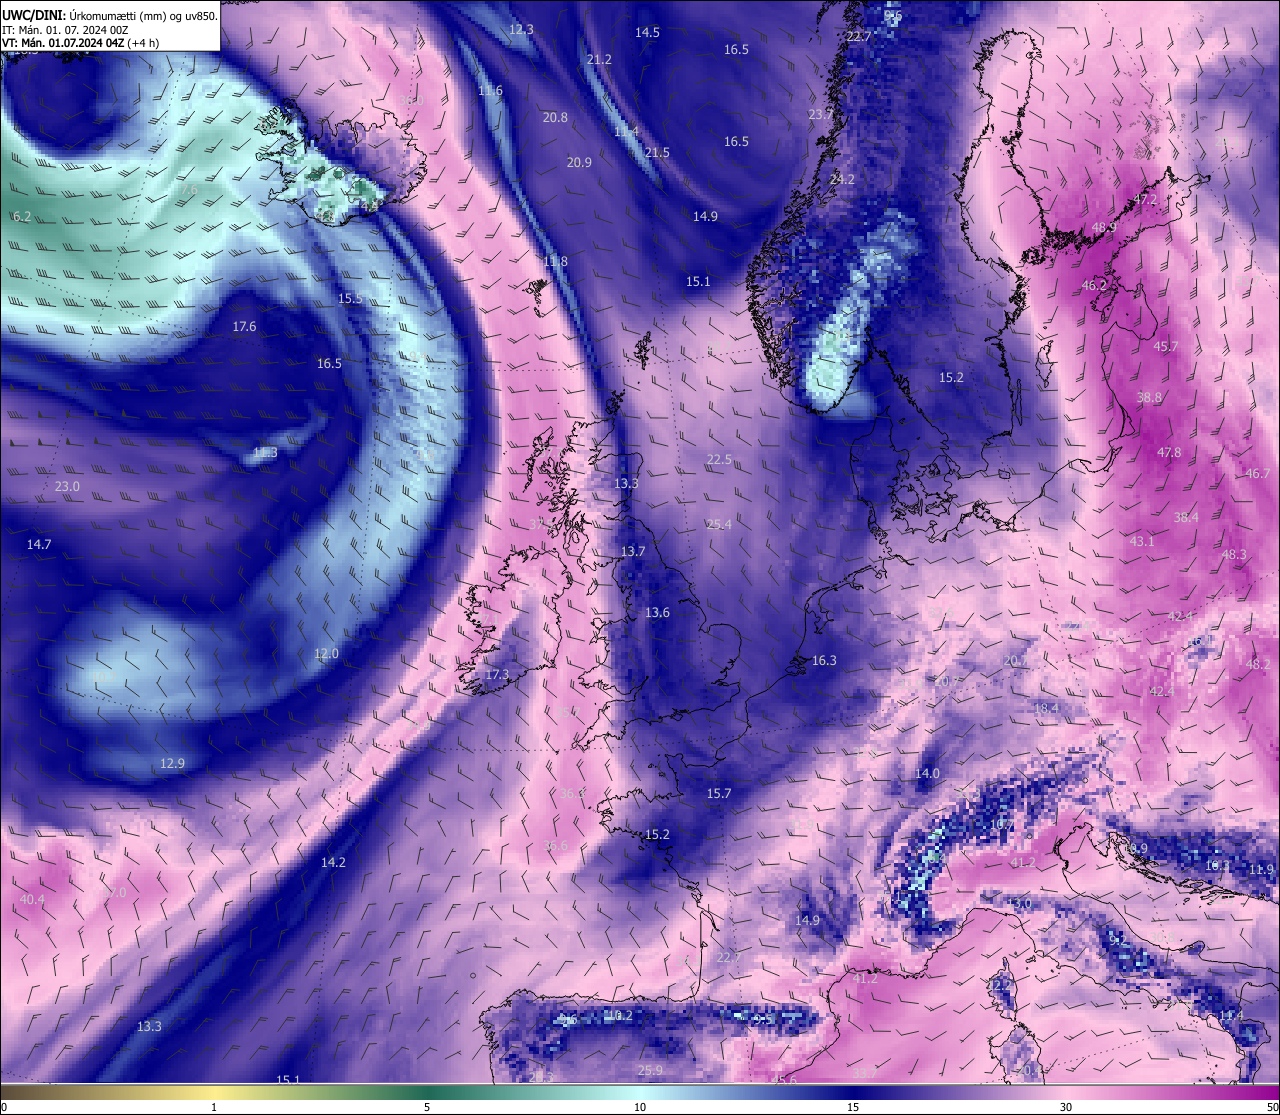Click the 6.2 value label
Viewport: 1280px width, 1115px height.
22,217
